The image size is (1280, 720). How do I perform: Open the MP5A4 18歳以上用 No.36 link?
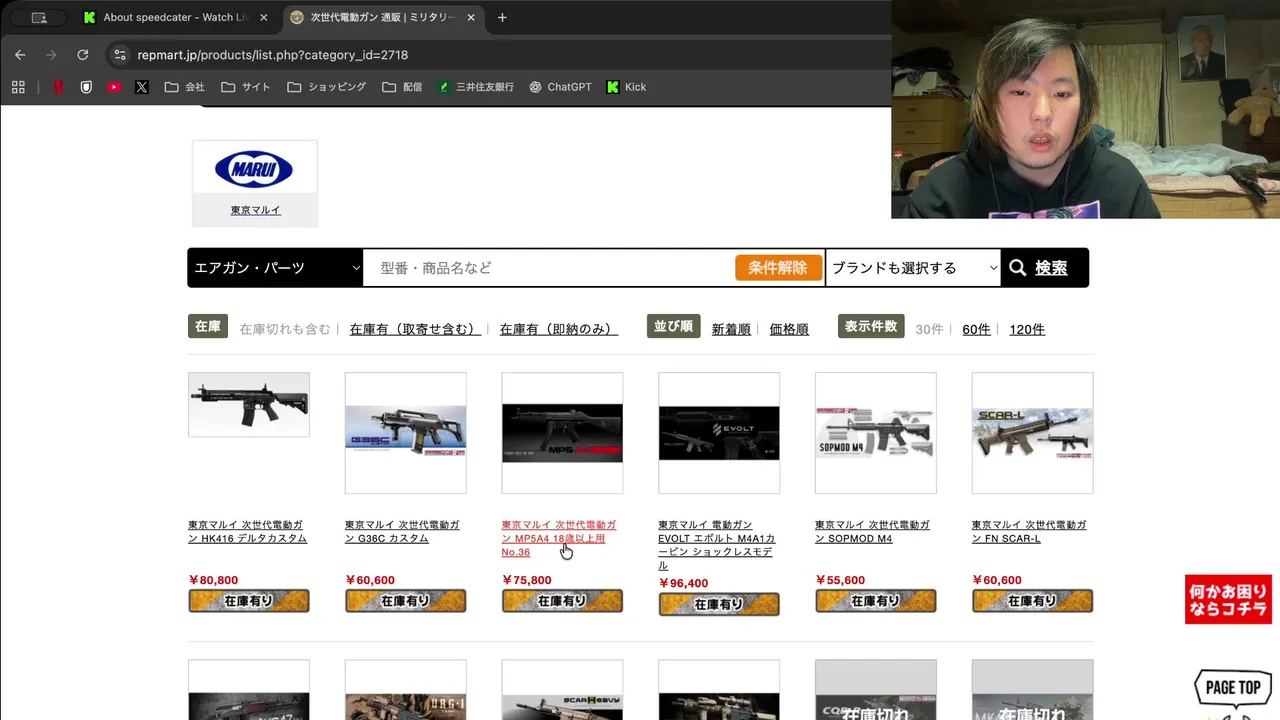(559, 538)
